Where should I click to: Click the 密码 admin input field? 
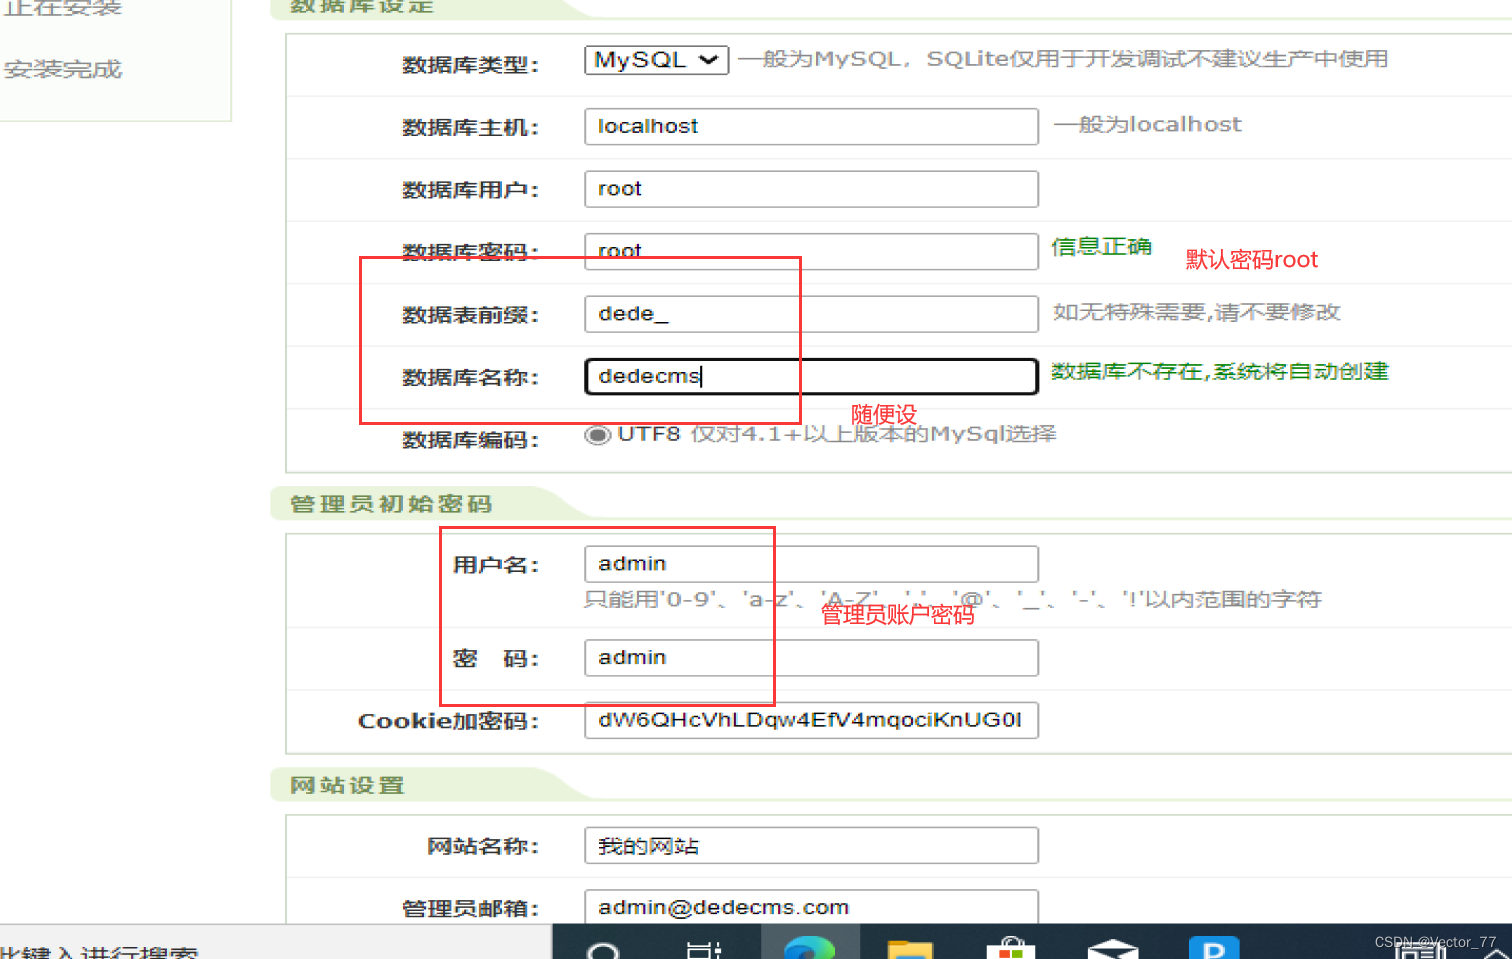point(811,658)
